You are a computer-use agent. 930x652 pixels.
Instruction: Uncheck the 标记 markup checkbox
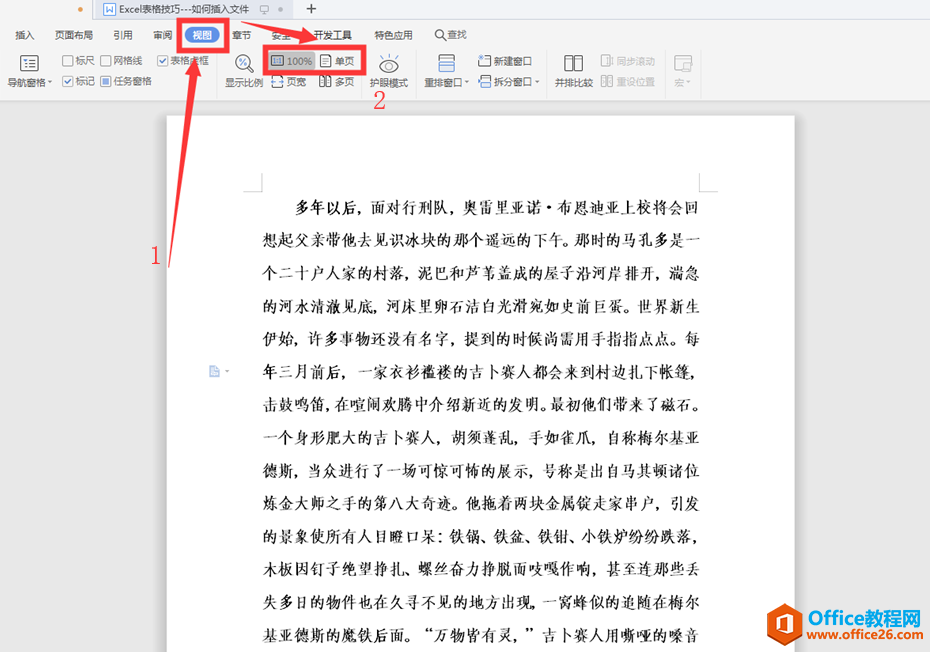click(68, 81)
